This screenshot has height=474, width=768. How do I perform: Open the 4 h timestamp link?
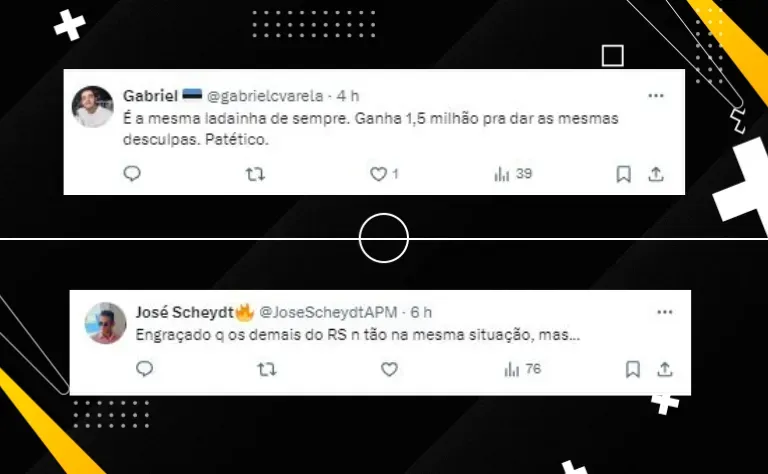(348, 96)
